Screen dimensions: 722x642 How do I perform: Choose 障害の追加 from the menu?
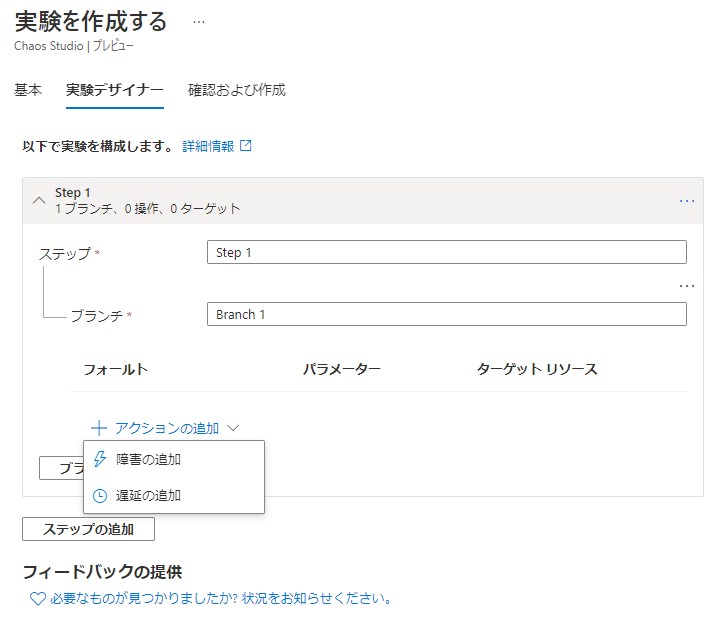(174, 459)
